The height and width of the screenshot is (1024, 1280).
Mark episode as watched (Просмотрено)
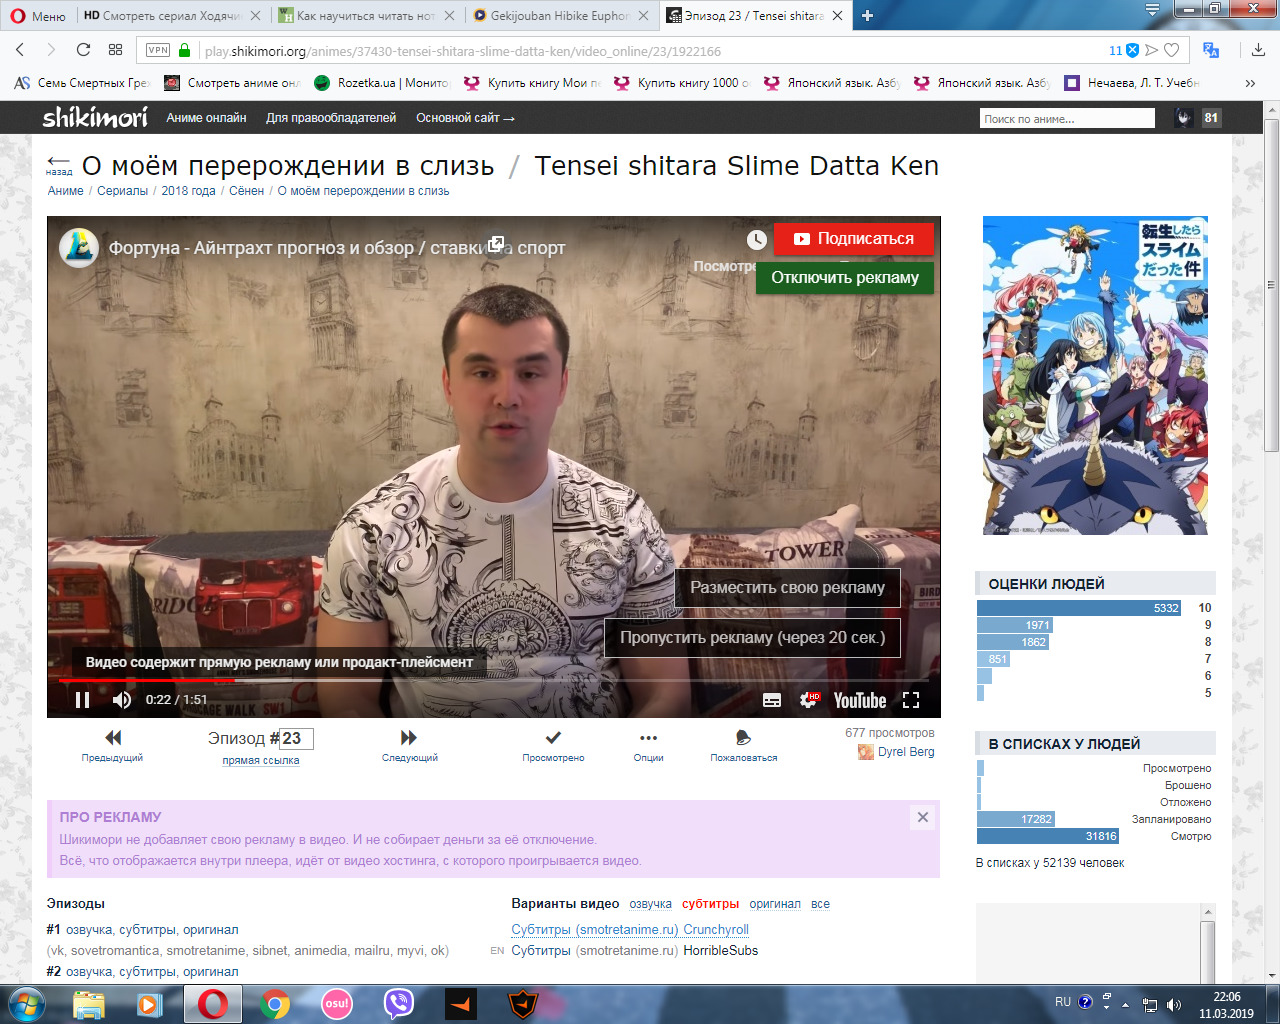pos(553,744)
